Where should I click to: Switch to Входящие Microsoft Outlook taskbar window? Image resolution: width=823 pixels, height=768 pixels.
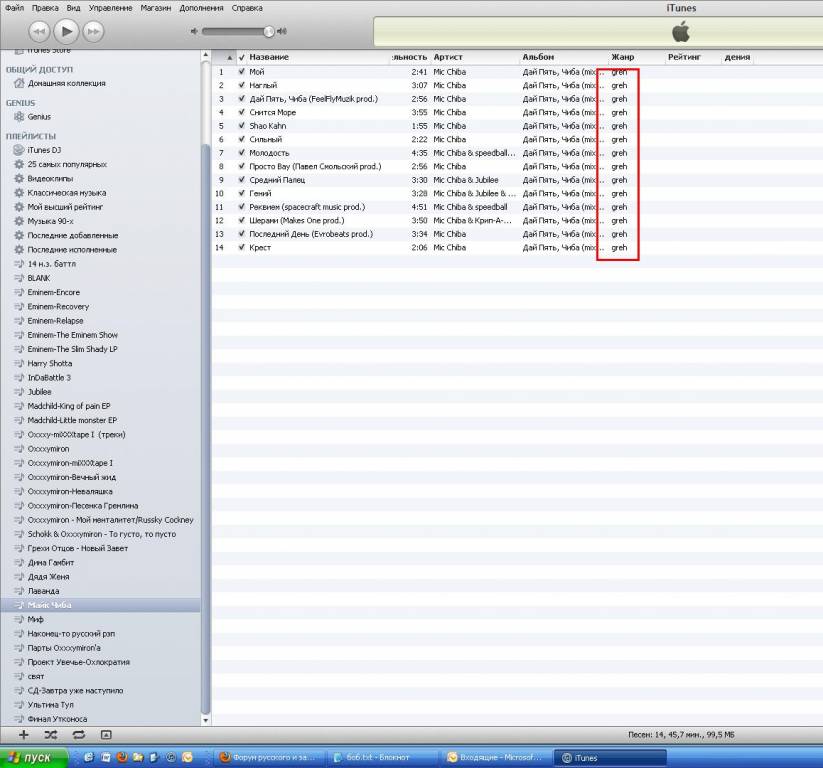pyautogui.click(x=494, y=758)
